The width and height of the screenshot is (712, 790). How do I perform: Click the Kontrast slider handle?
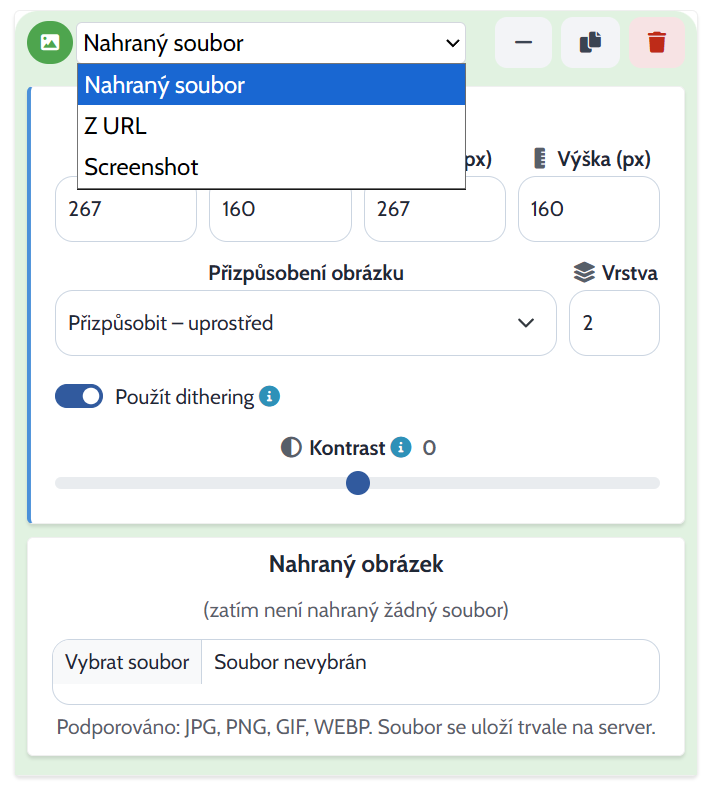point(358,483)
